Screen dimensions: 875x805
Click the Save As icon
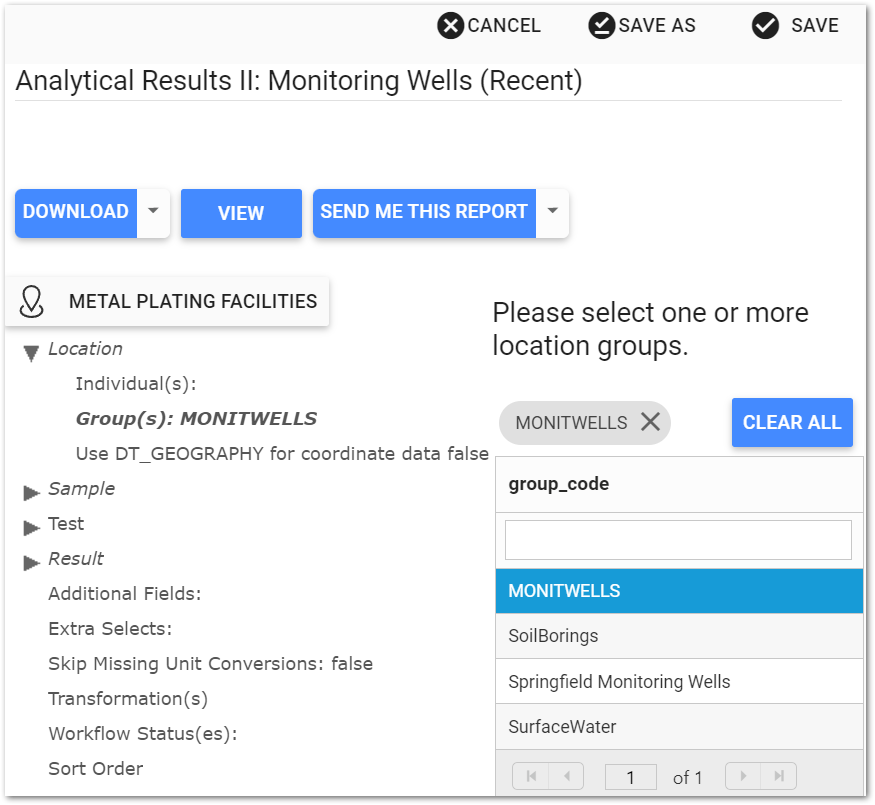601,25
